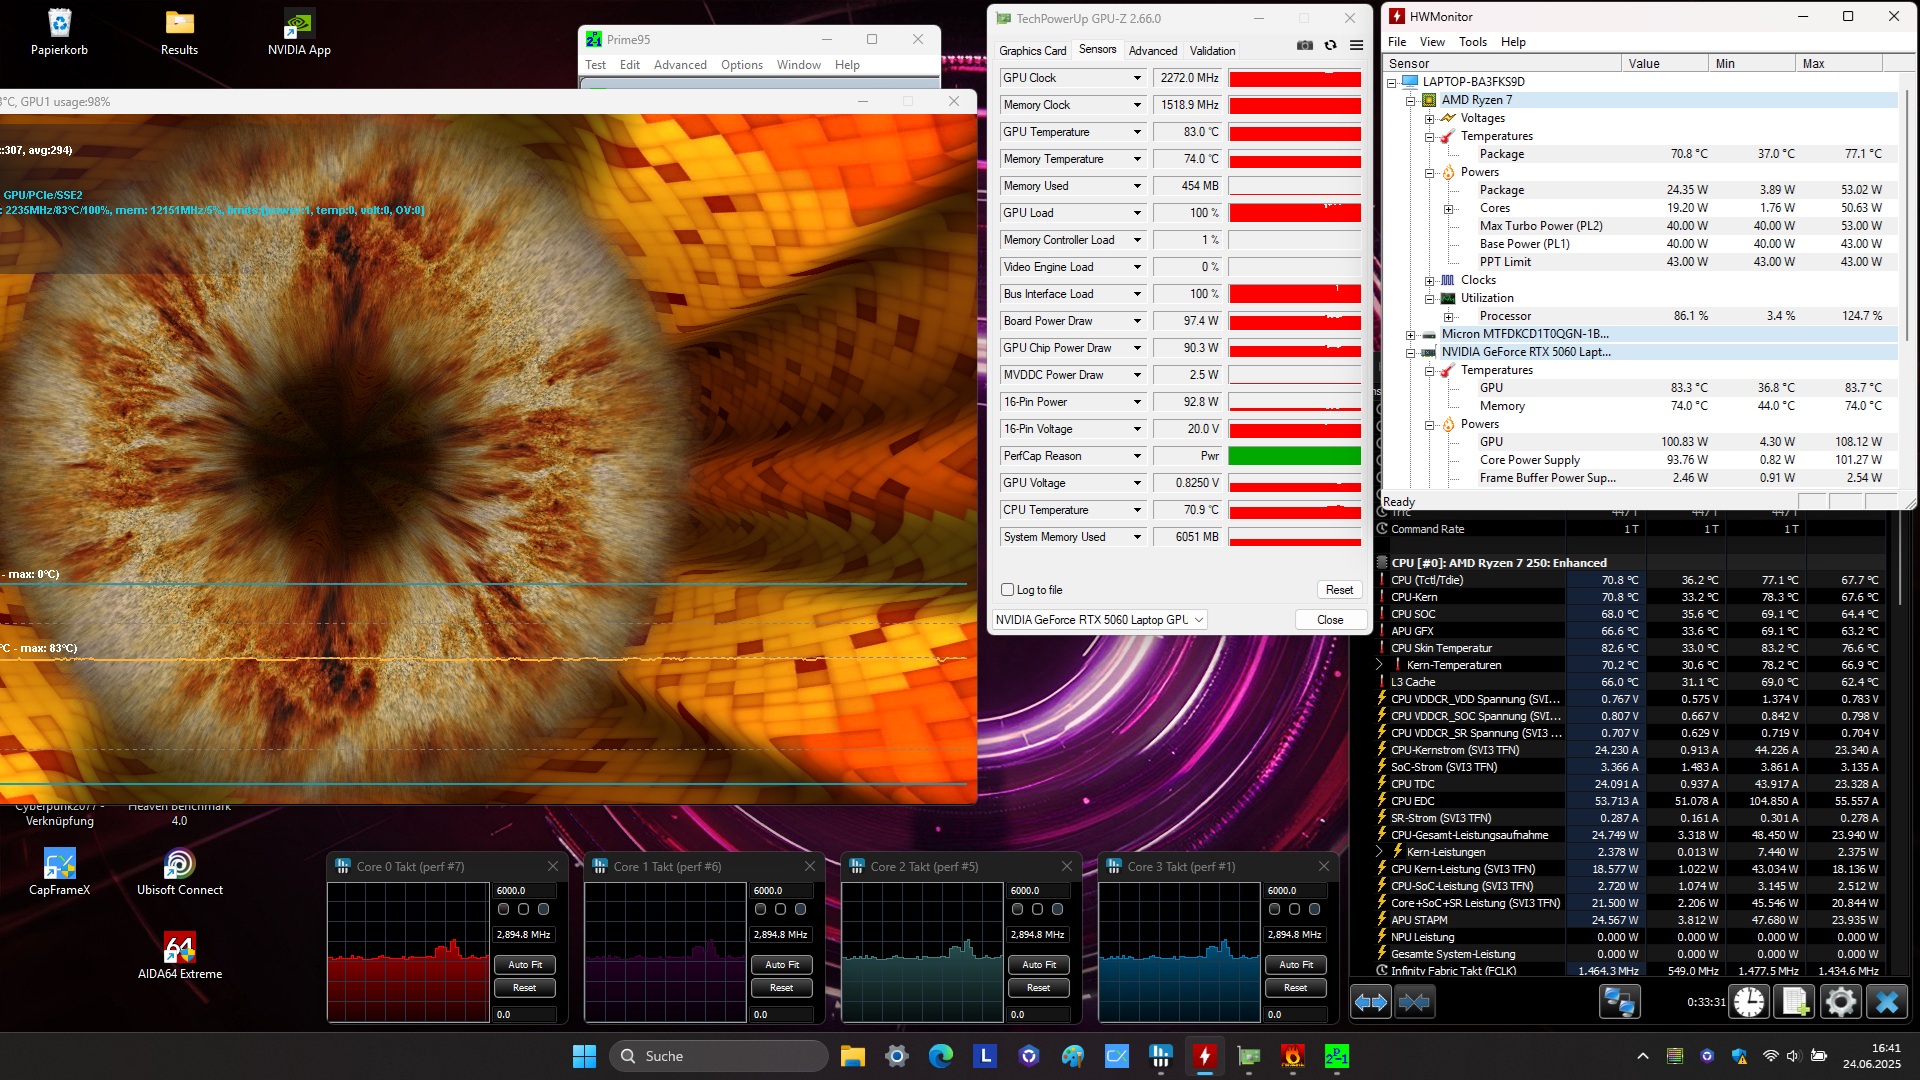Click the Windows taskbar search field
1920x1080 pixels.
720,1056
